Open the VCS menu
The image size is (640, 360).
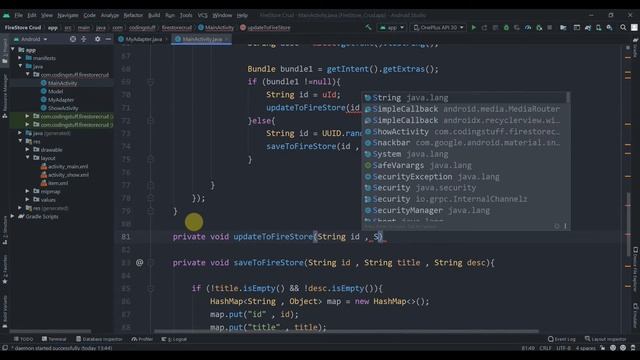[202, 15]
